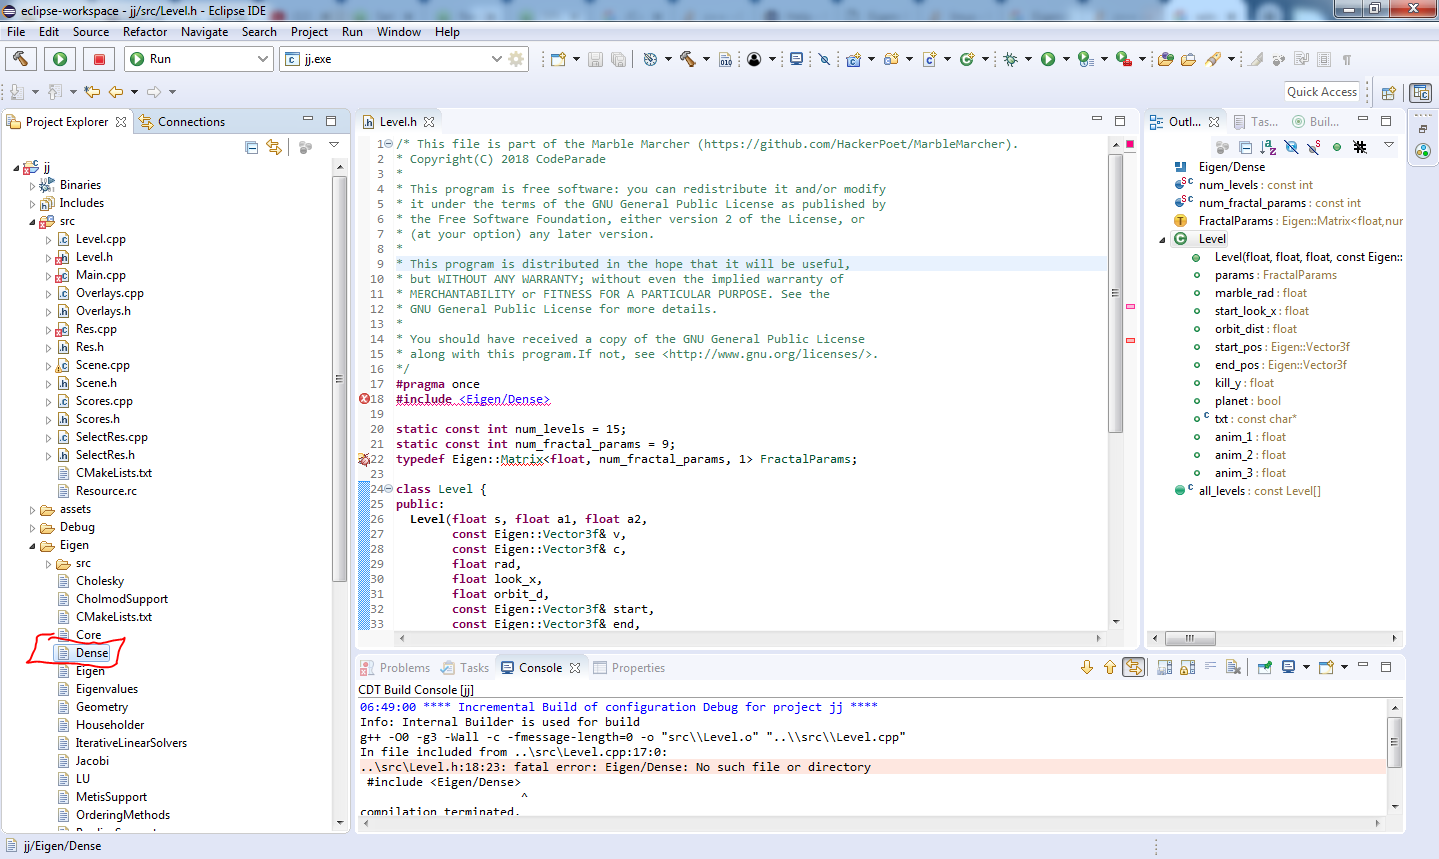1439x859 pixels.
Task: Close the Level.h editor tab
Action: click(429, 122)
